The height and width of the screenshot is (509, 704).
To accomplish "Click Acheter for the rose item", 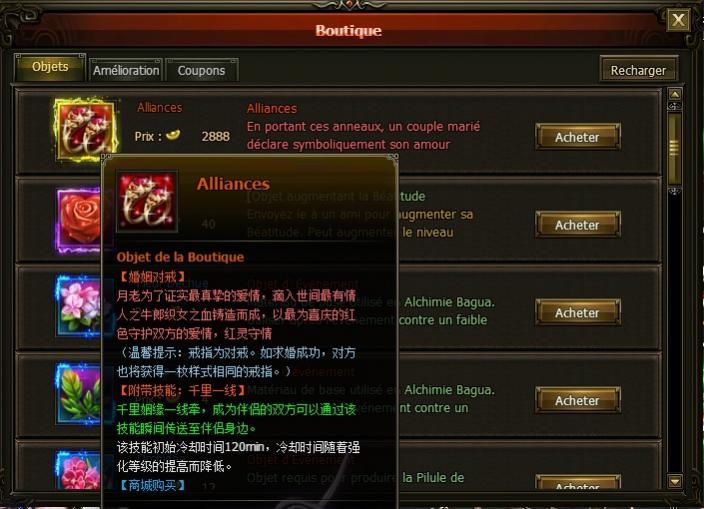I will coord(577,225).
